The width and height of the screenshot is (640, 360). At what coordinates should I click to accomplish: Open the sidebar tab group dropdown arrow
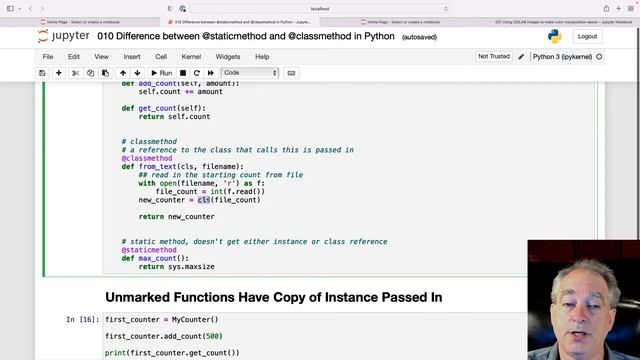[x=19, y=9]
